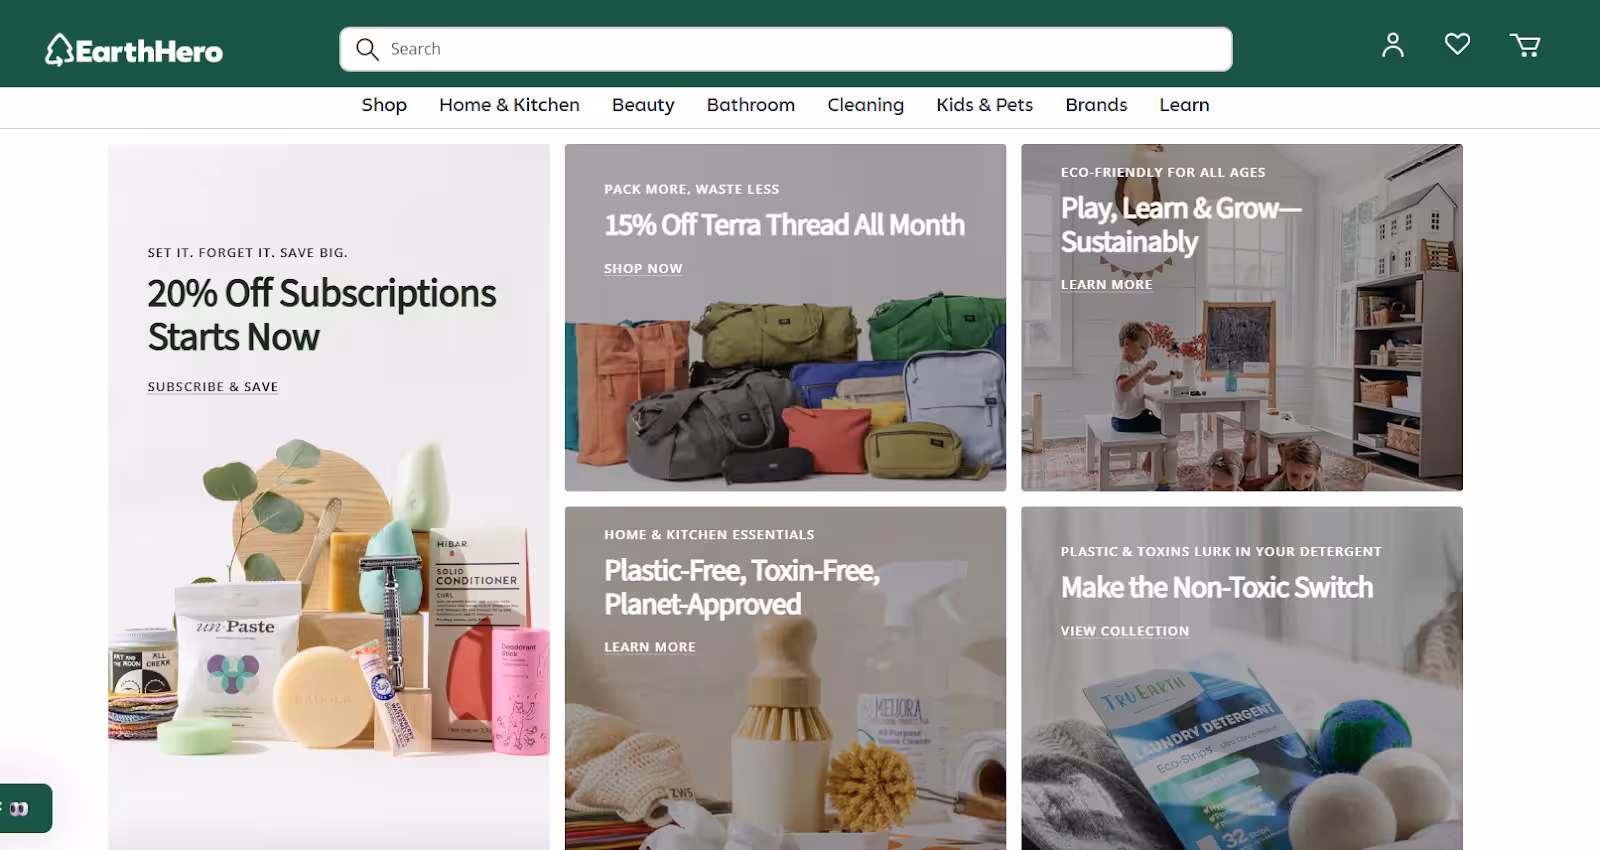Click Make the Non-Toxic Switch heading
Screen dimensions: 1600x850
pos(1217,587)
